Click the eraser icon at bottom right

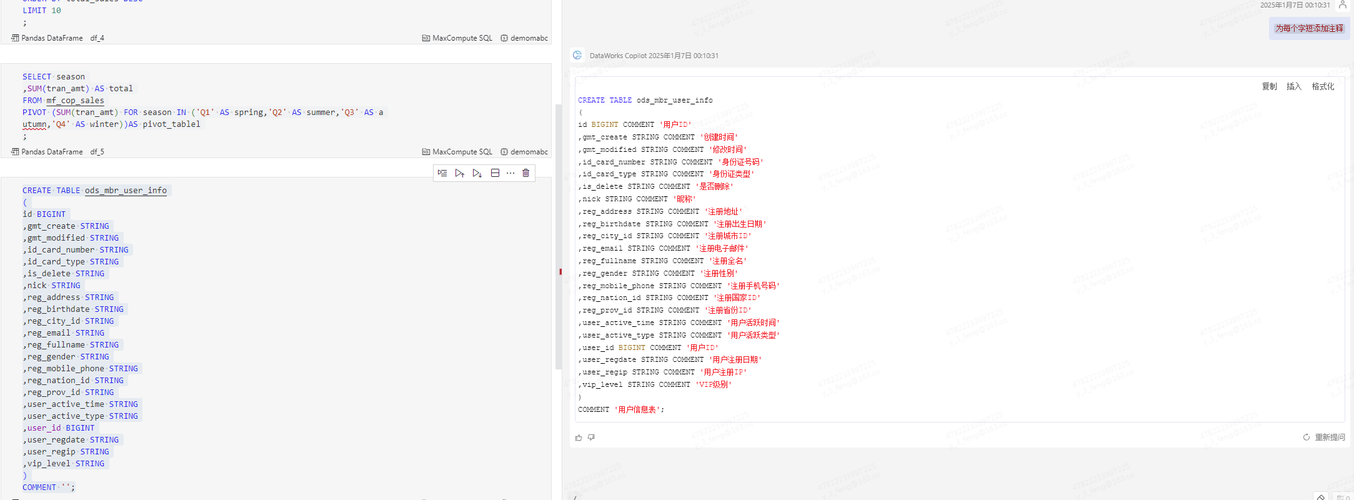pos(1321,496)
